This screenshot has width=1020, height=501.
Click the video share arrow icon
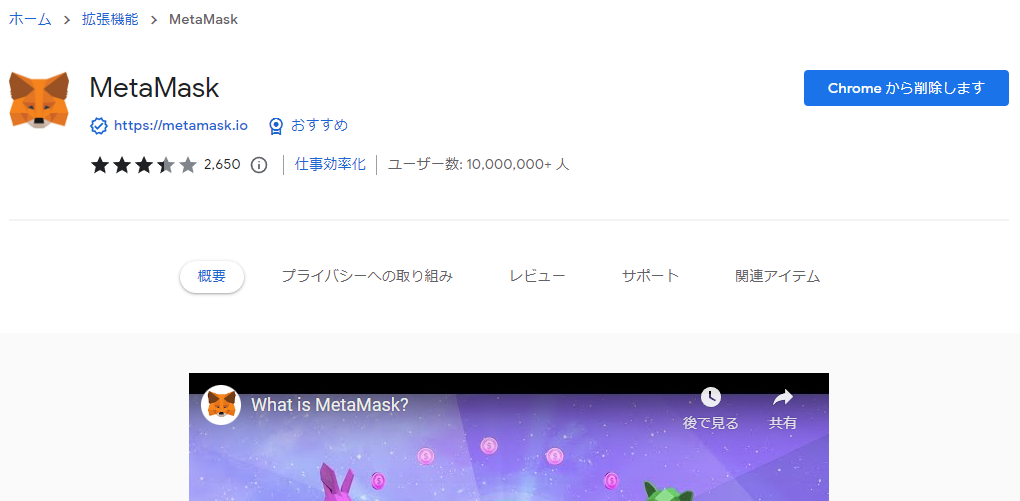tap(783, 396)
